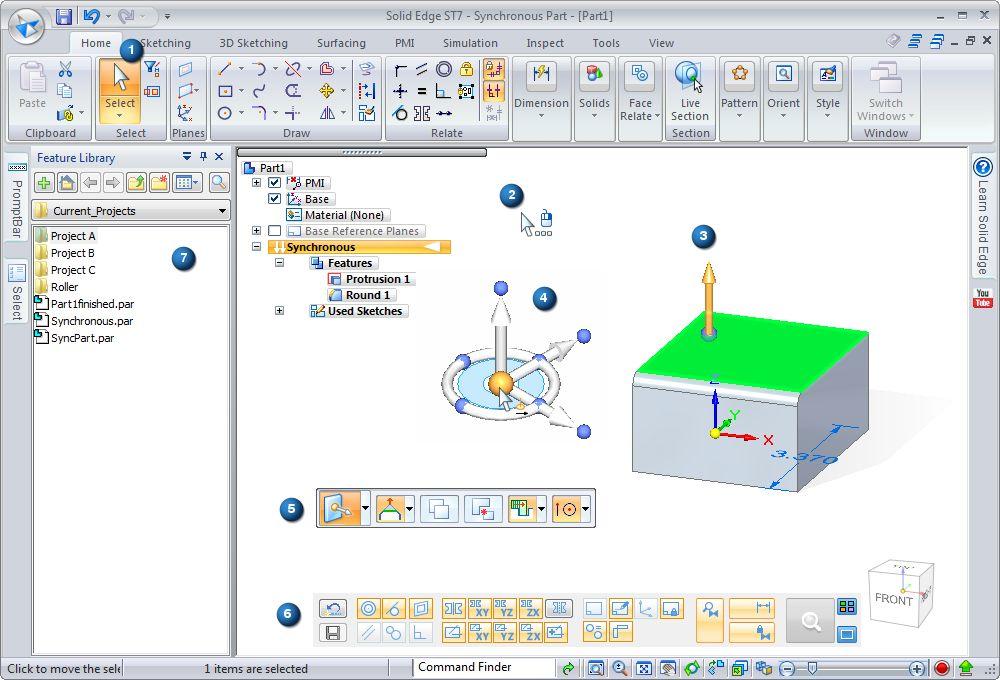Open the Dimension button dropdown arrow
The image size is (1000, 680).
tap(541, 117)
